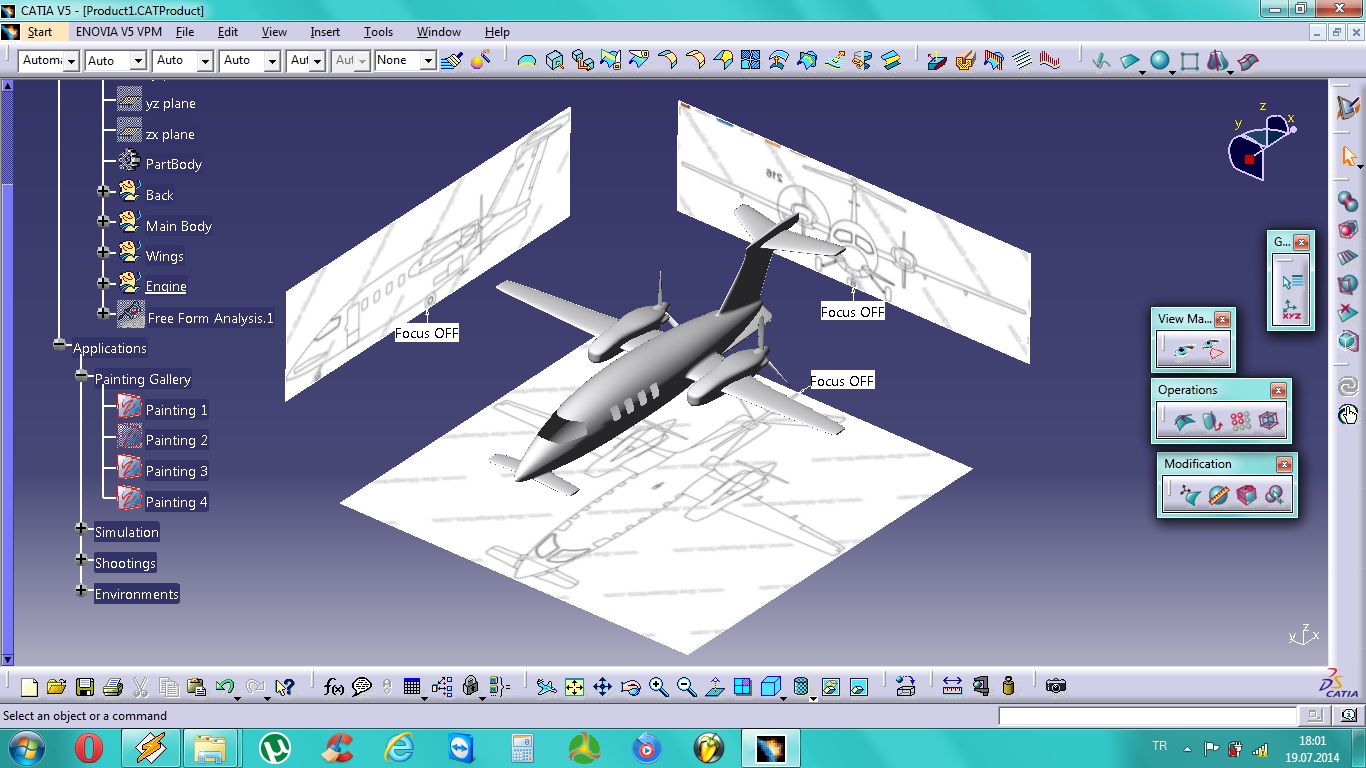
Task: Click the Zoom In magnifier icon
Action: pos(658,687)
